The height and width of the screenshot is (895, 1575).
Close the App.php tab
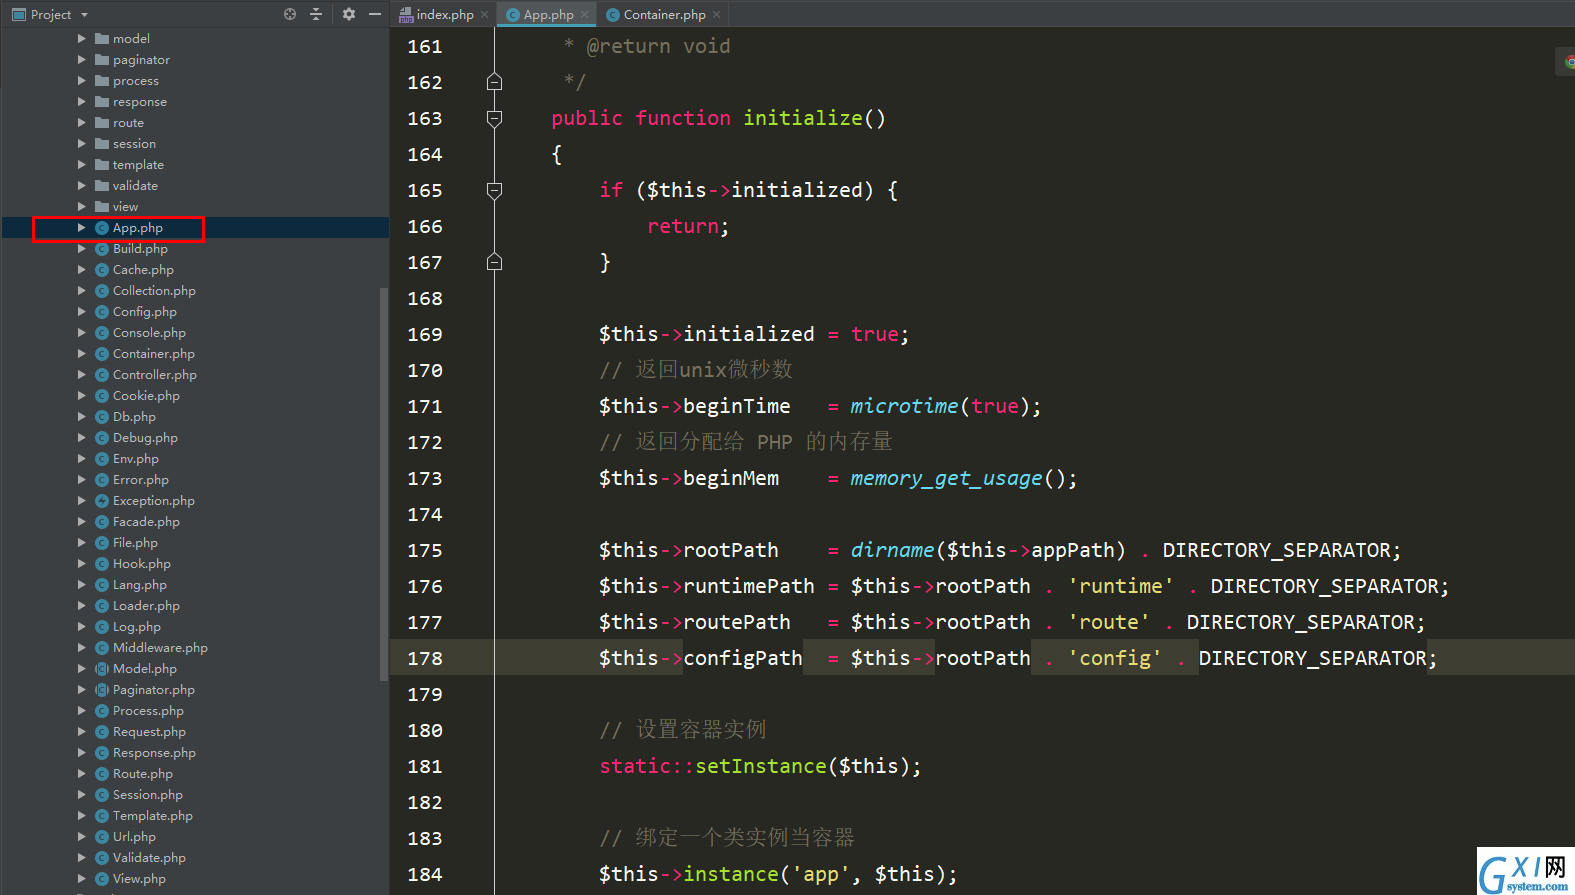(x=584, y=14)
